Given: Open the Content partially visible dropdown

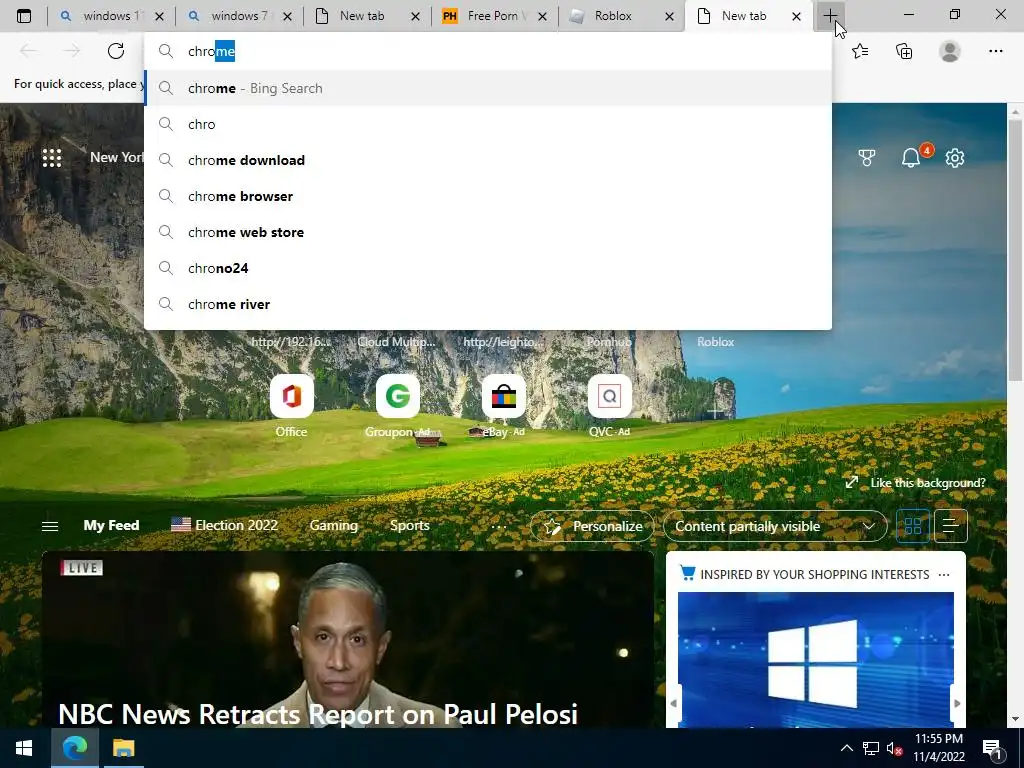Looking at the screenshot, I should pyautogui.click(x=775, y=526).
